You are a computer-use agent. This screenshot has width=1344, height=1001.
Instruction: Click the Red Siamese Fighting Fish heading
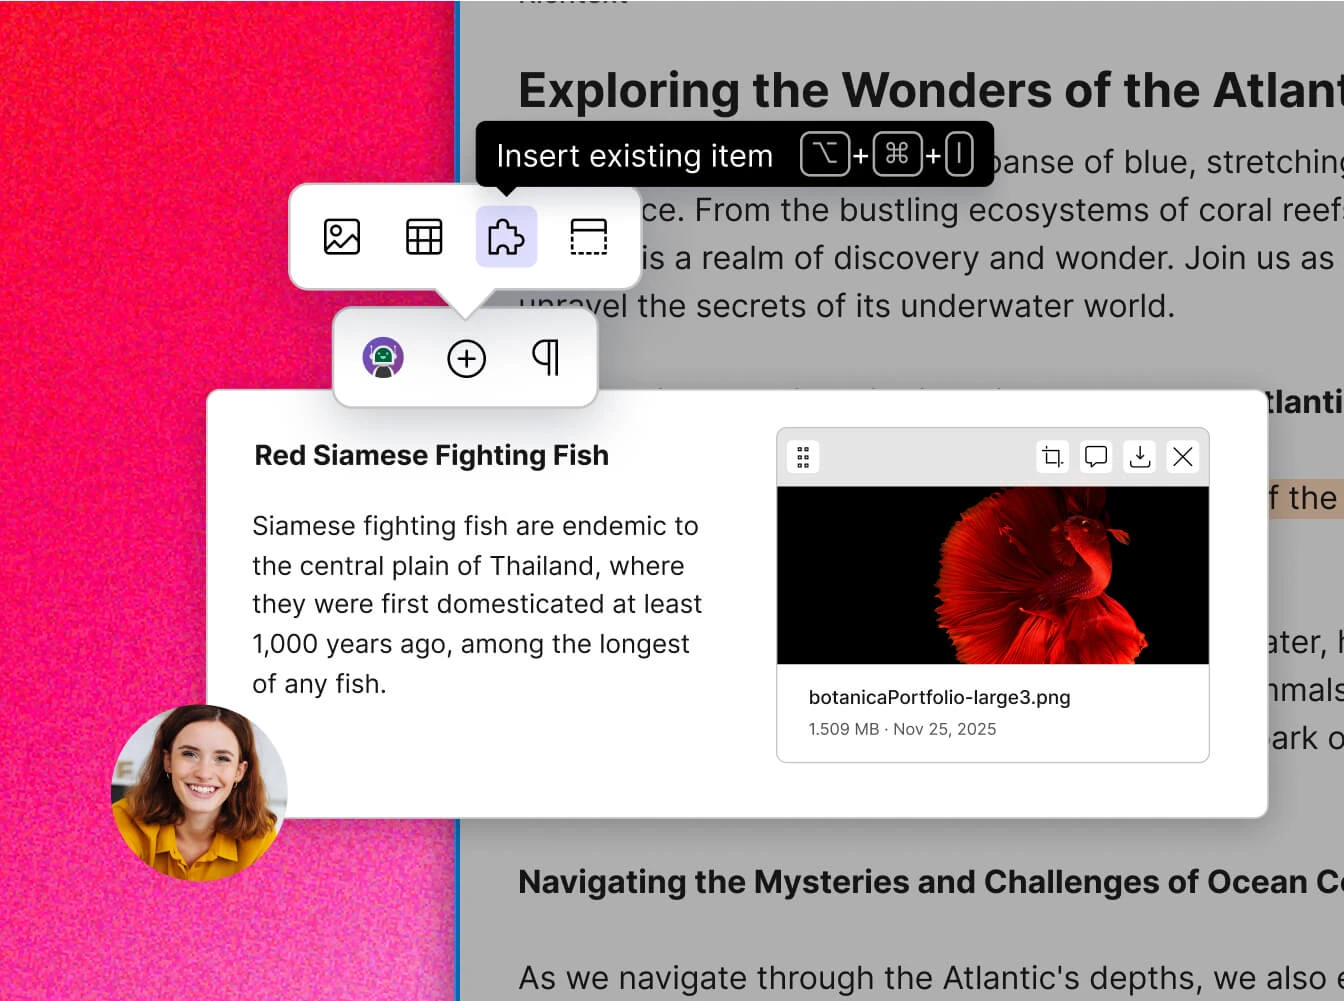pyautogui.click(x=431, y=455)
